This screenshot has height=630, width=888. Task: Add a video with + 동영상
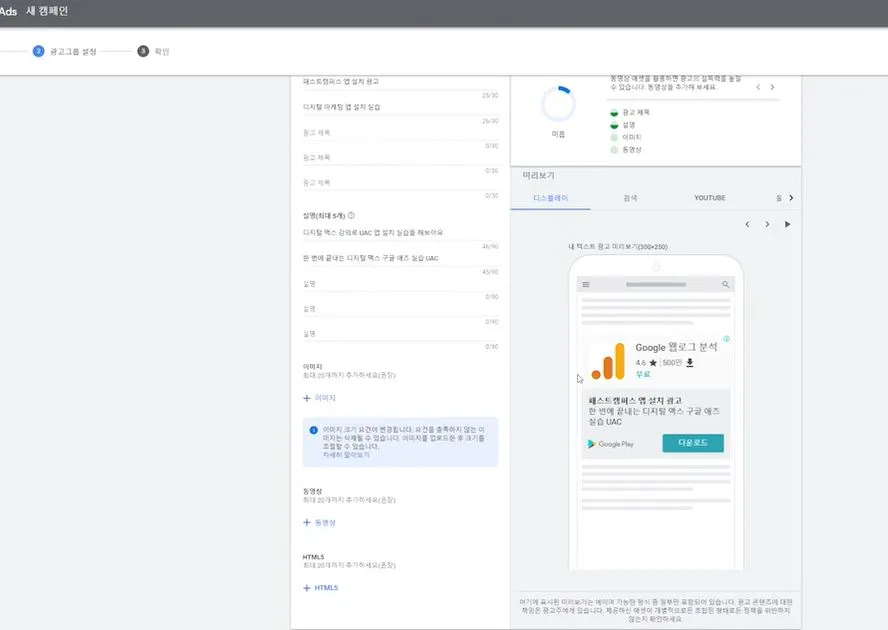tap(319, 522)
